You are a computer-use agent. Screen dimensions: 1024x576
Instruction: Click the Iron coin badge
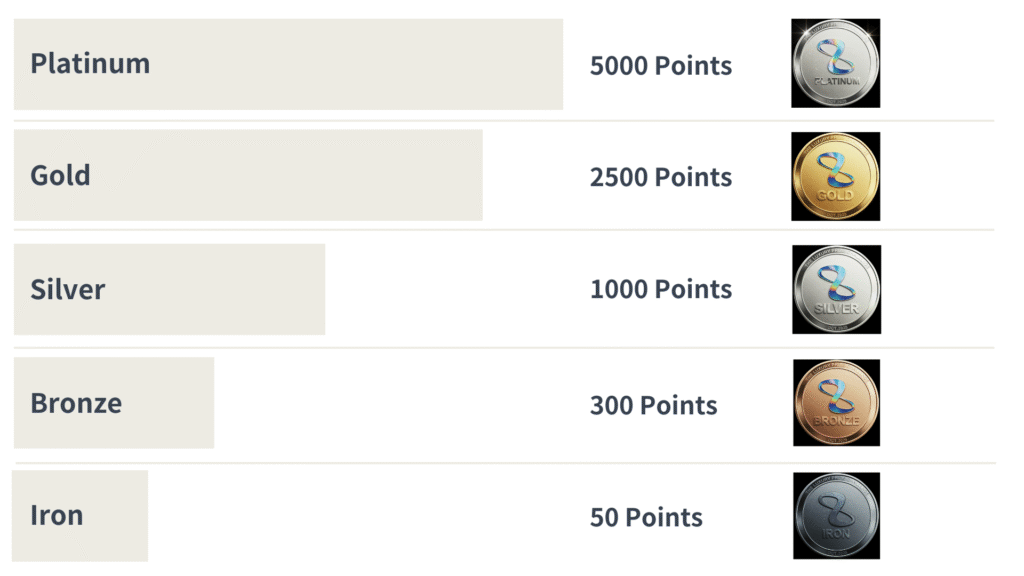coord(836,515)
